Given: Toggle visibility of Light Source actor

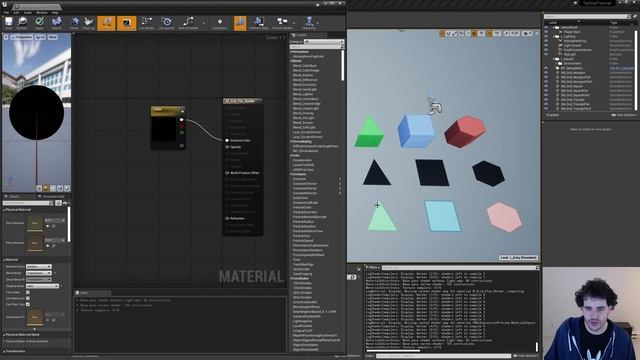Looking at the screenshot, I should [x=546, y=45].
